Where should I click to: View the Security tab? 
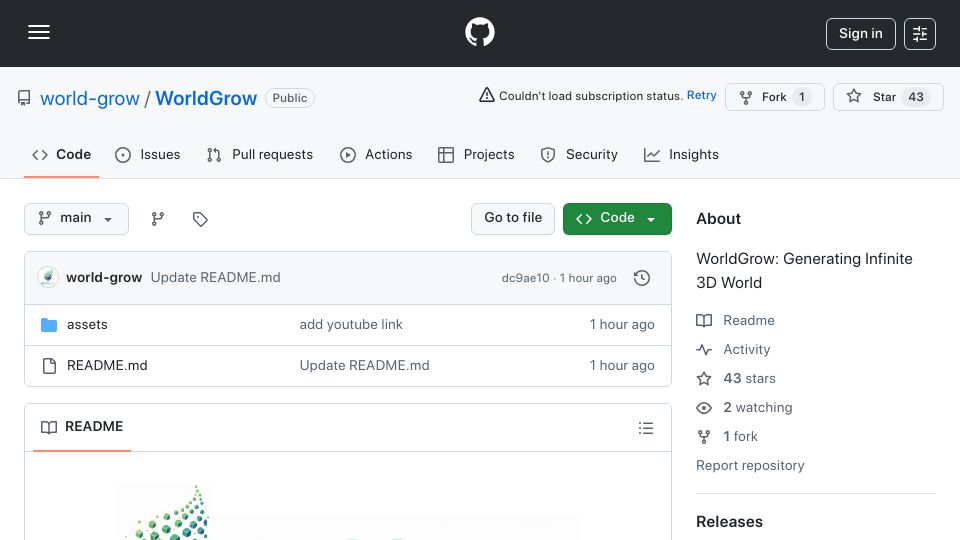(x=579, y=155)
